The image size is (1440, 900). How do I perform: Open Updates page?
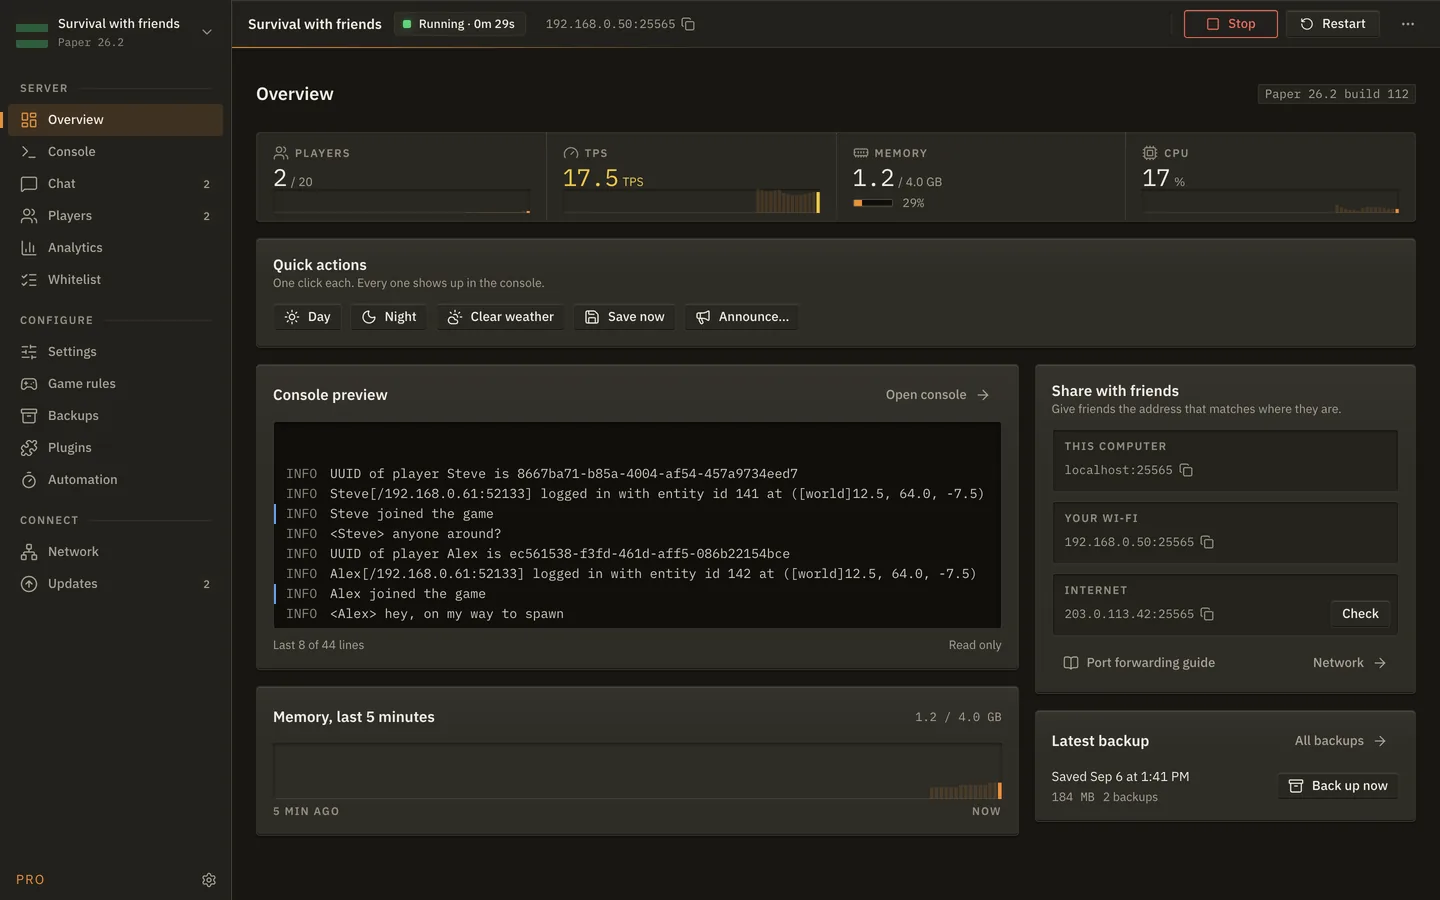[115, 584]
